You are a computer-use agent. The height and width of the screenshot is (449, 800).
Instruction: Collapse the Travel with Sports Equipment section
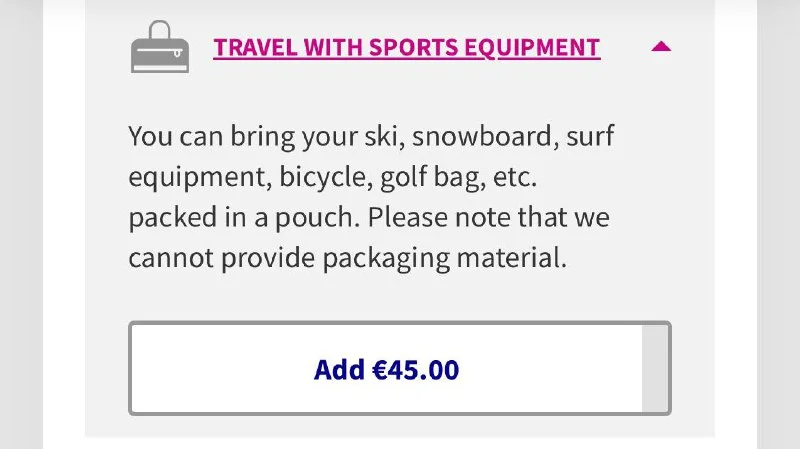(x=661, y=46)
